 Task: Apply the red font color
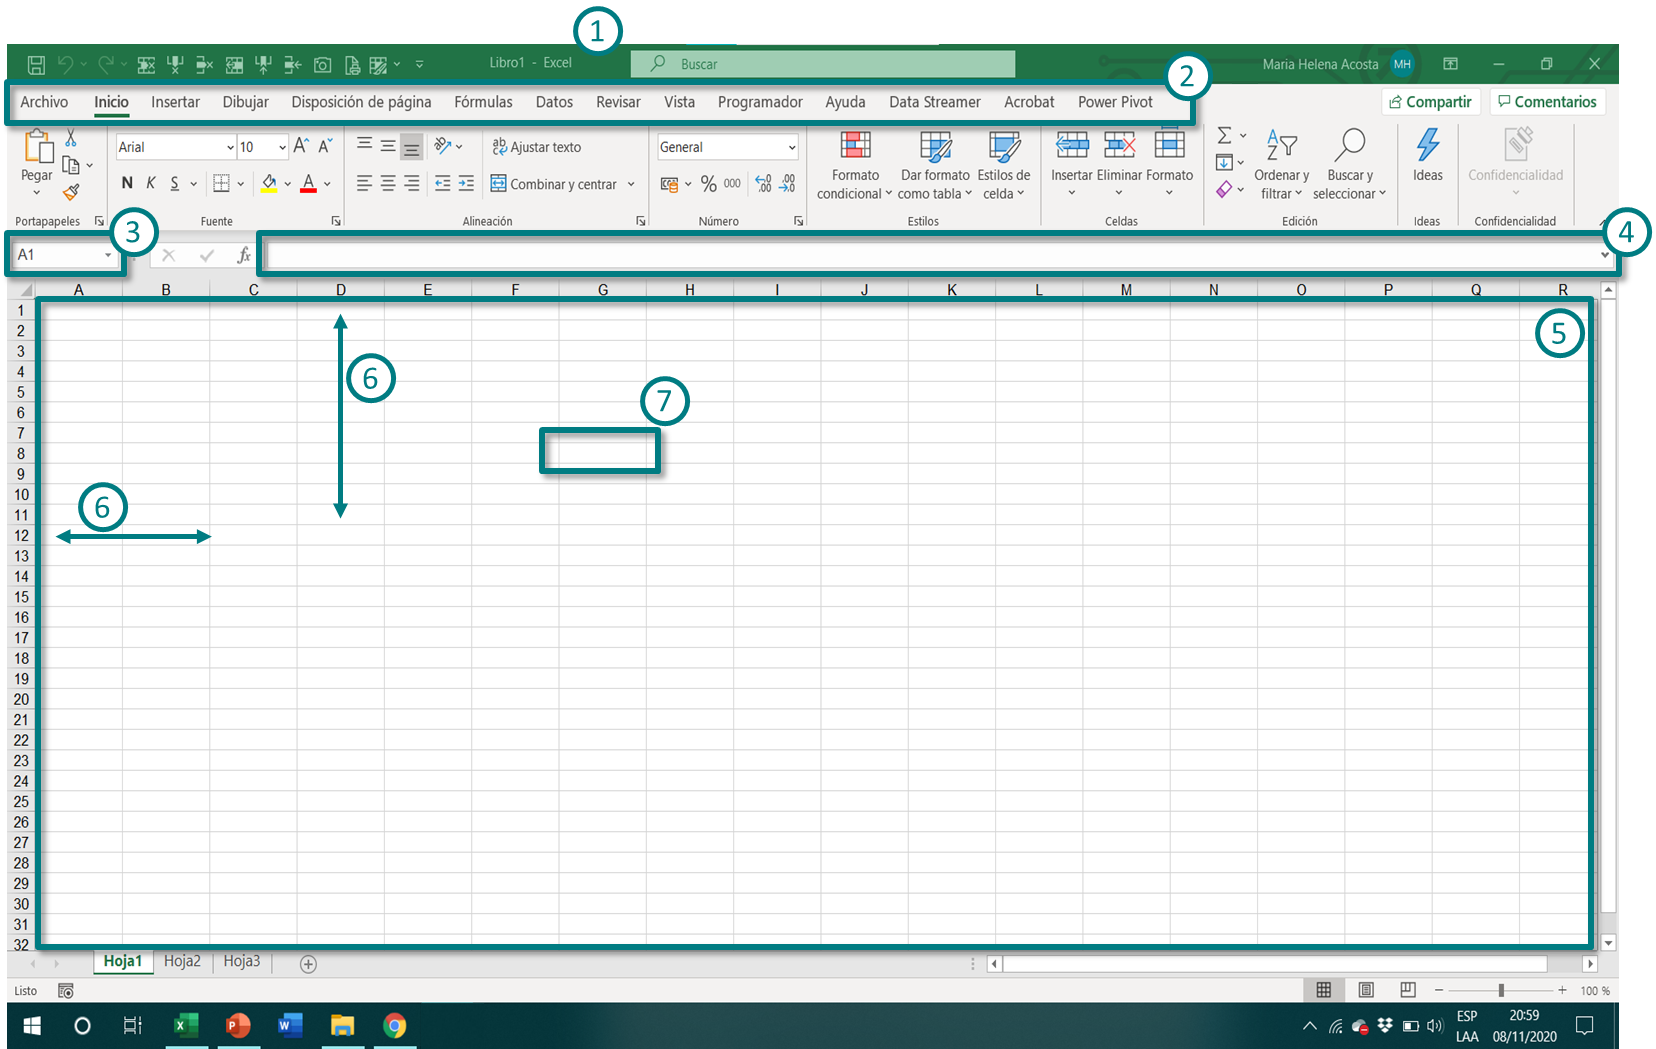[x=309, y=184]
